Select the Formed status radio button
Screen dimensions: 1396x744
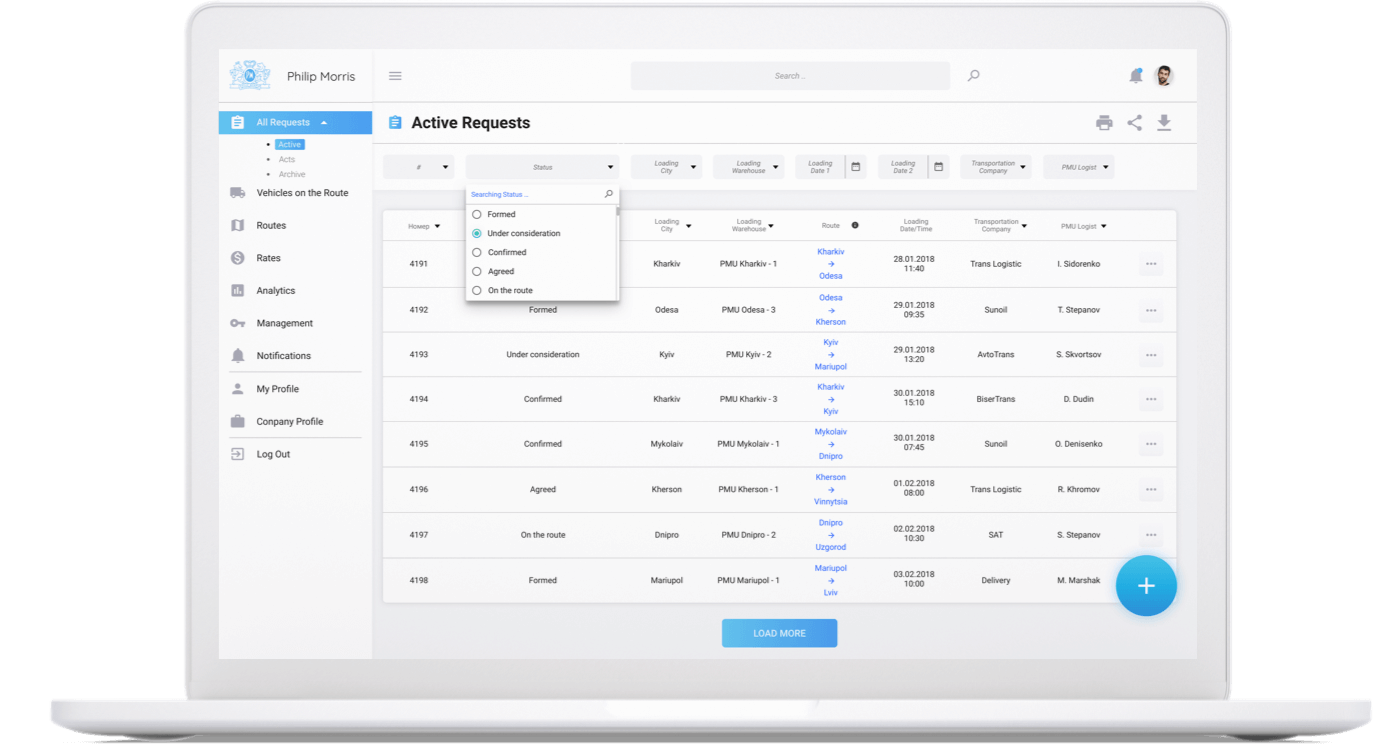[x=477, y=215]
